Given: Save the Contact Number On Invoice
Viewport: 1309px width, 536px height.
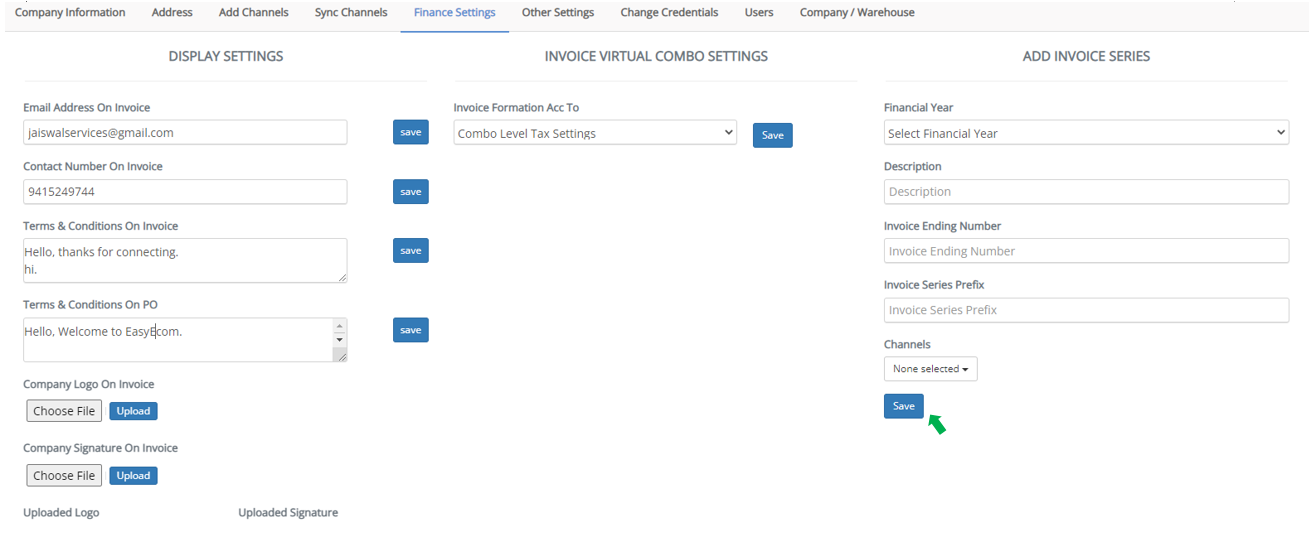Looking at the screenshot, I should click(x=411, y=191).
